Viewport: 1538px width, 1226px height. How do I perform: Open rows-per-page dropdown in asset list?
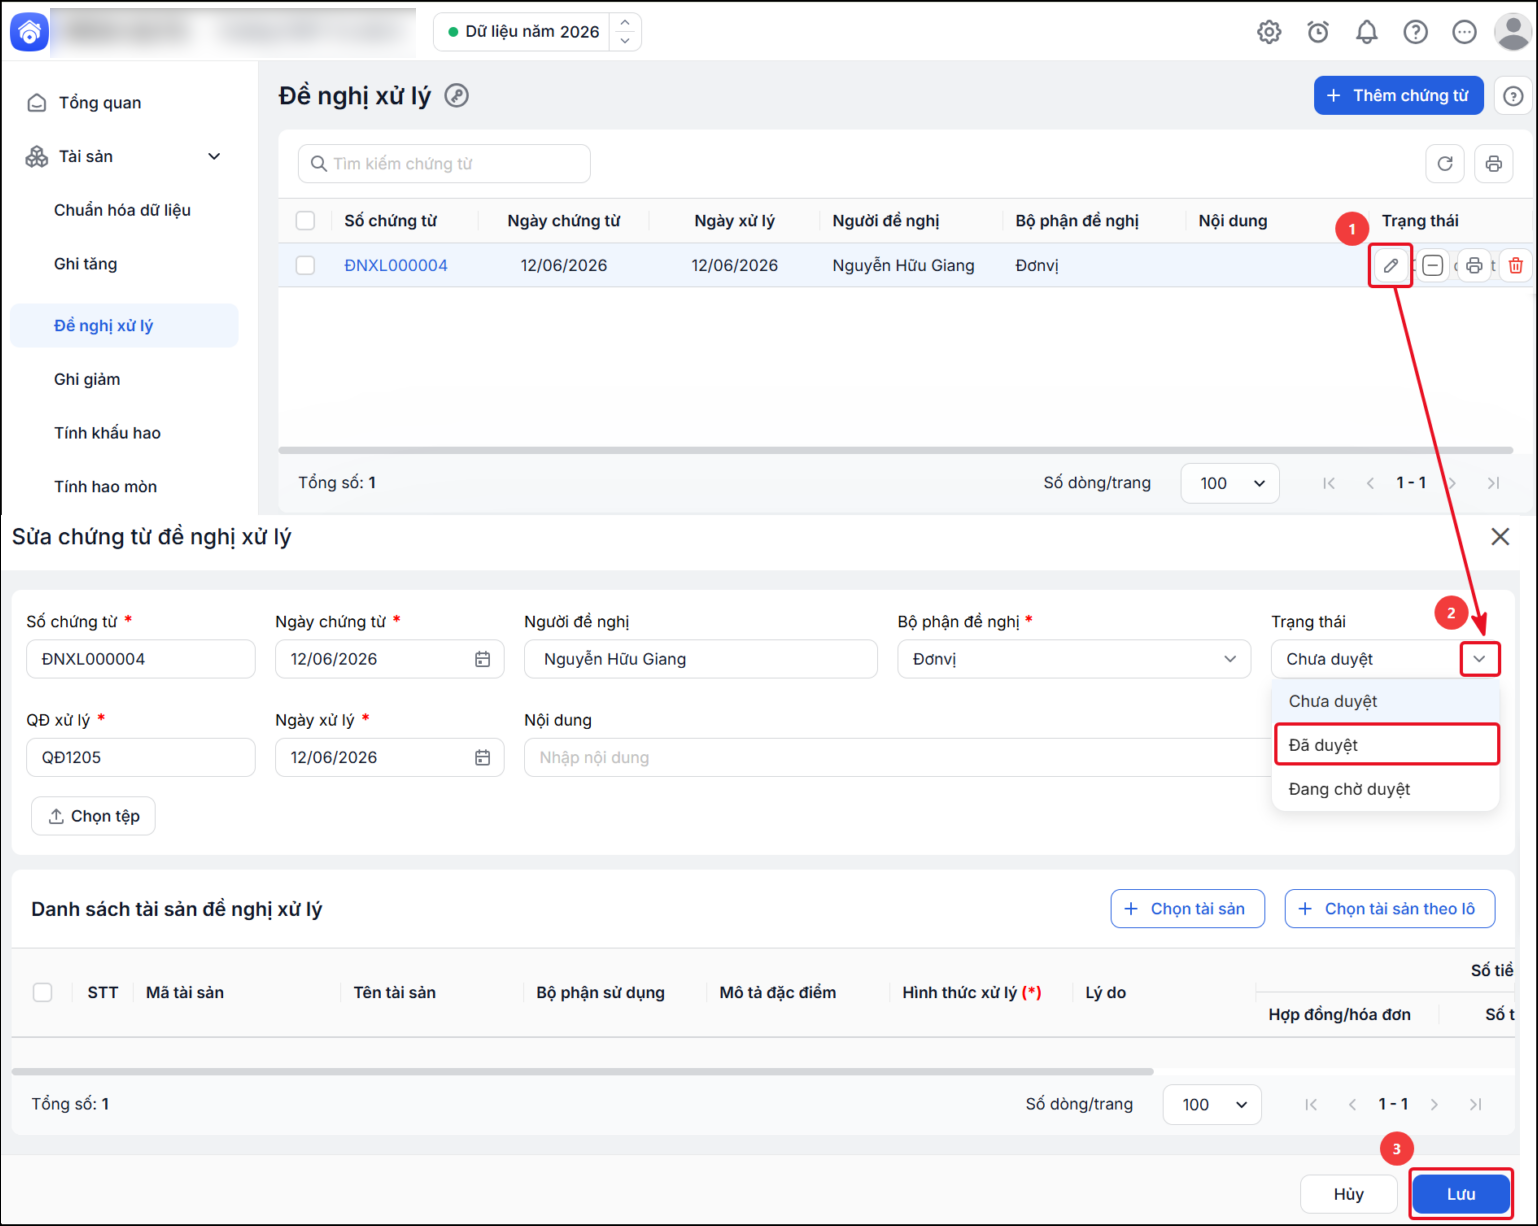click(x=1212, y=1105)
